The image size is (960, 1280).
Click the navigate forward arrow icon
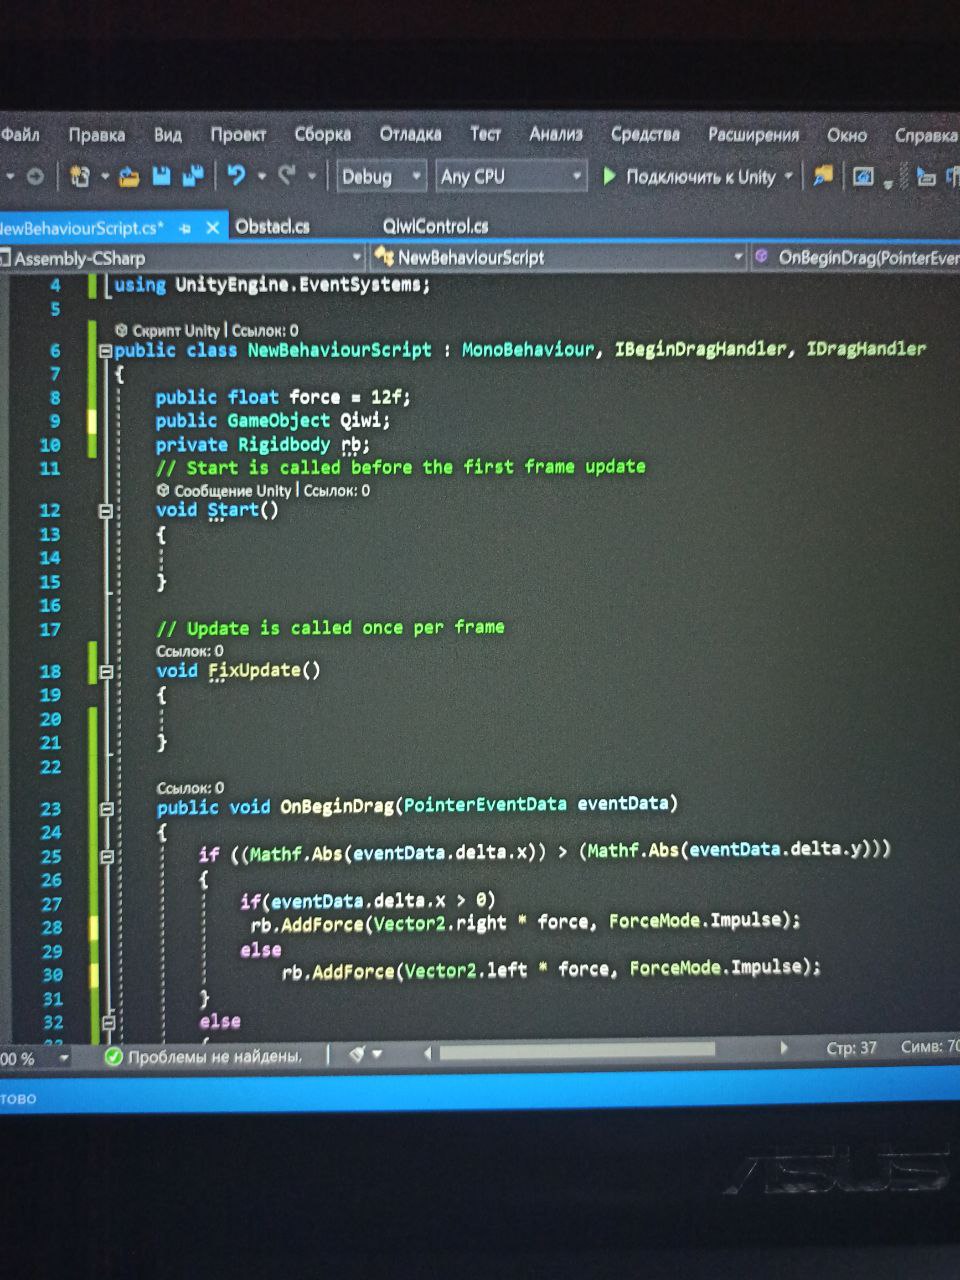coord(35,177)
